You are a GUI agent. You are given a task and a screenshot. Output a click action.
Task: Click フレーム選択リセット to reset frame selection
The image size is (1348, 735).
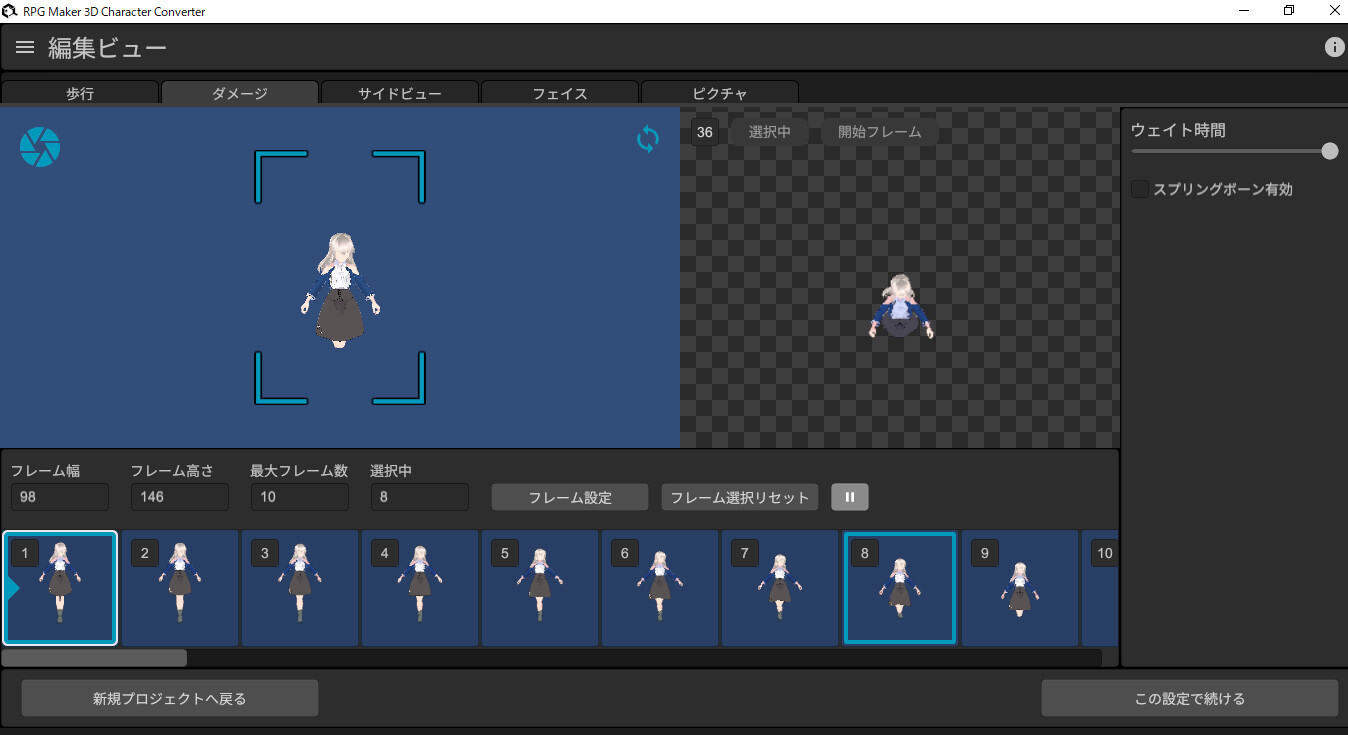coord(739,496)
